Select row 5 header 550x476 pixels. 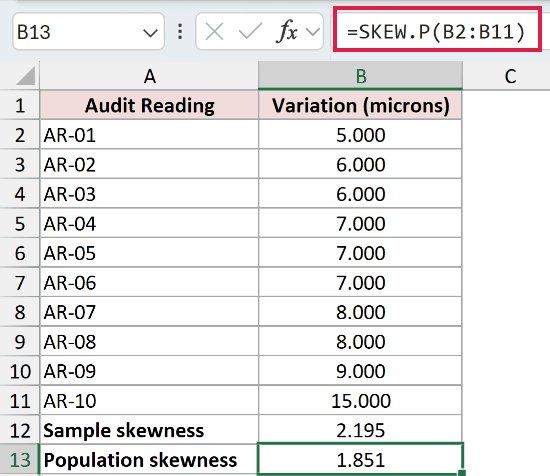pos(20,223)
